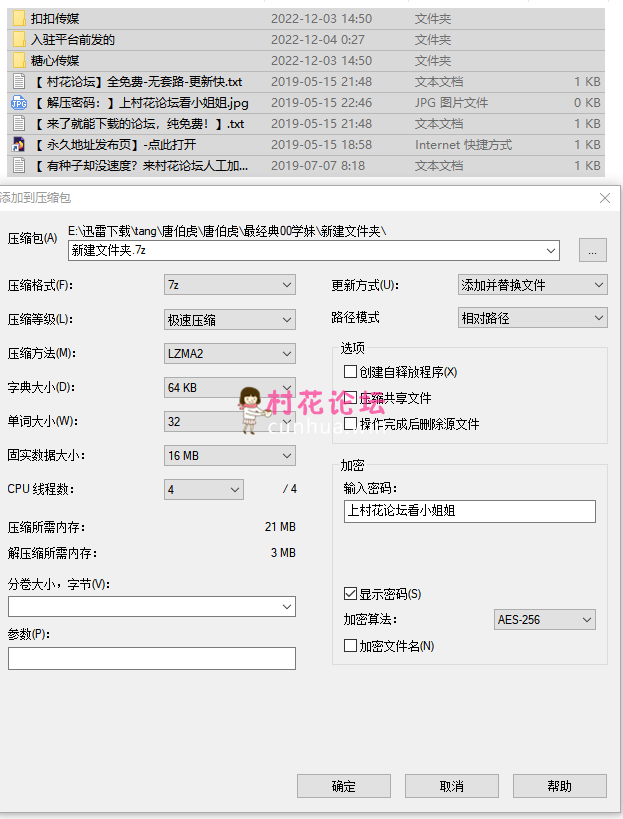
Task: Select the 全免费-无套路 text file icon
Action: point(19,82)
